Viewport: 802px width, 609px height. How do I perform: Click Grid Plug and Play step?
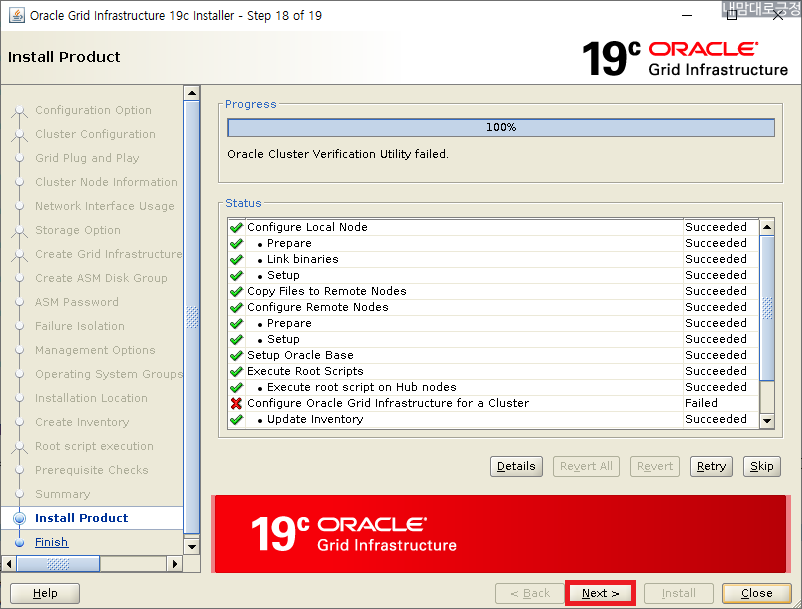pos(87,159)
